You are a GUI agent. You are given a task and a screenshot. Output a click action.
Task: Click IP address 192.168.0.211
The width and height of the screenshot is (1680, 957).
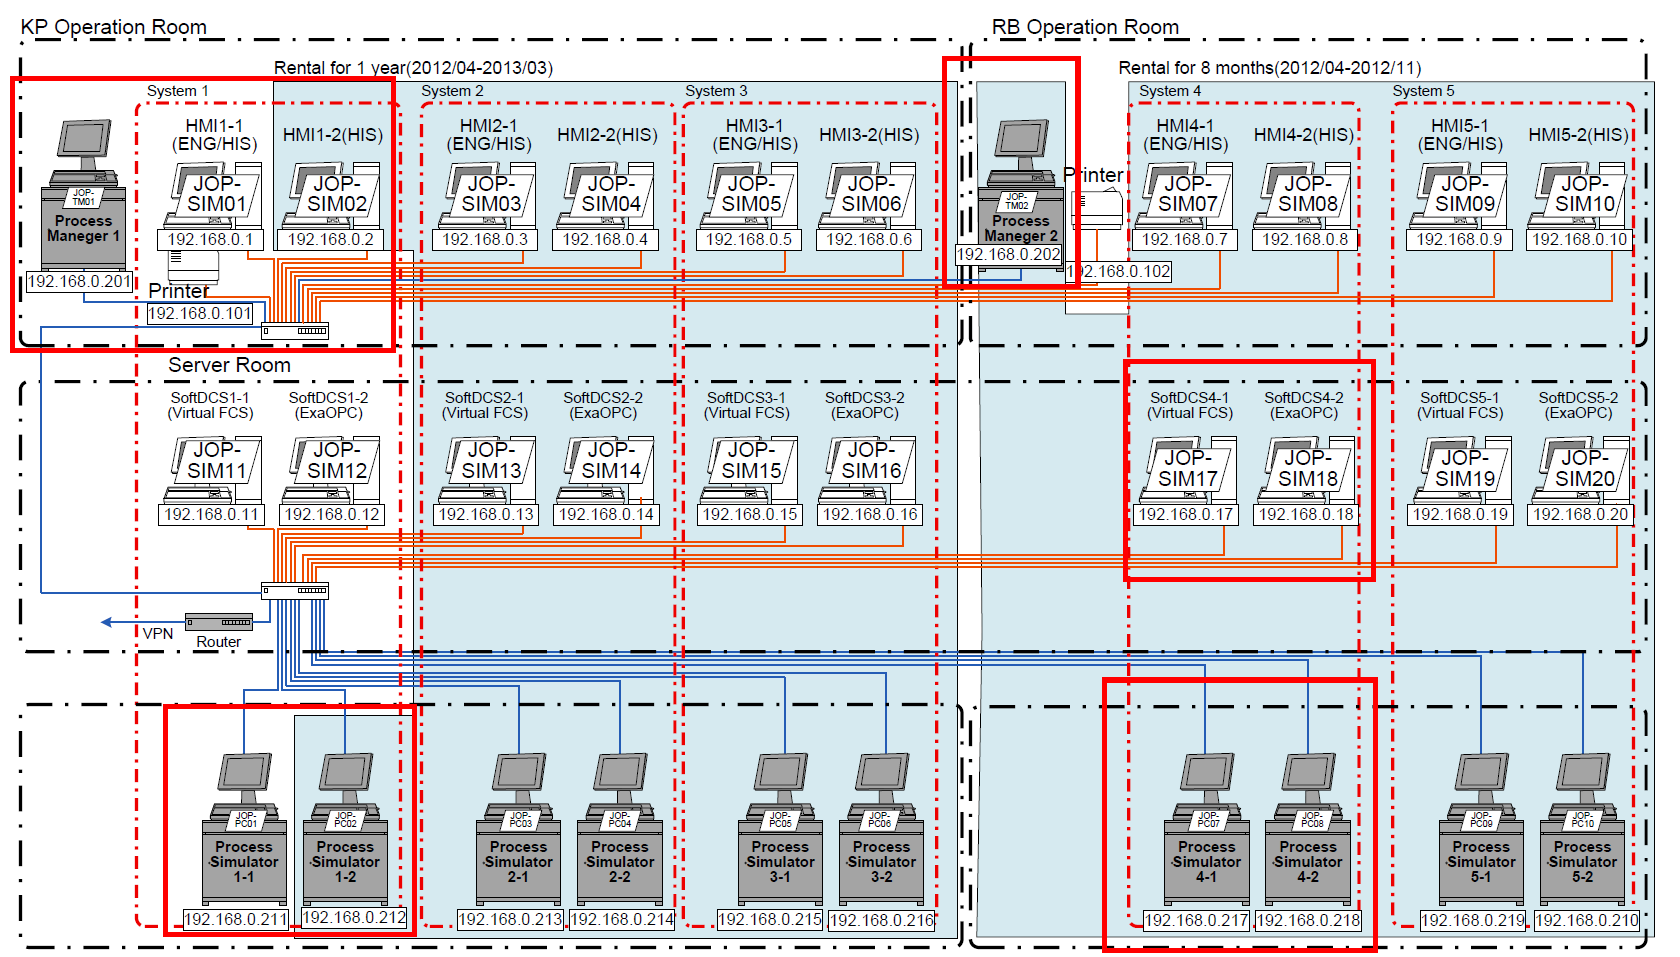coord(236,920)
